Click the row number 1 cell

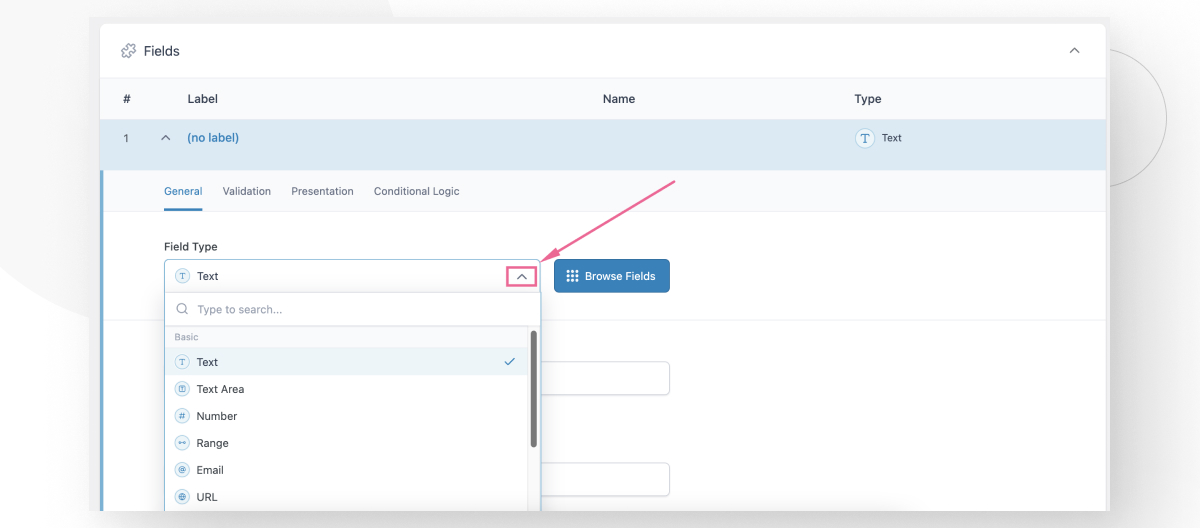126,138
